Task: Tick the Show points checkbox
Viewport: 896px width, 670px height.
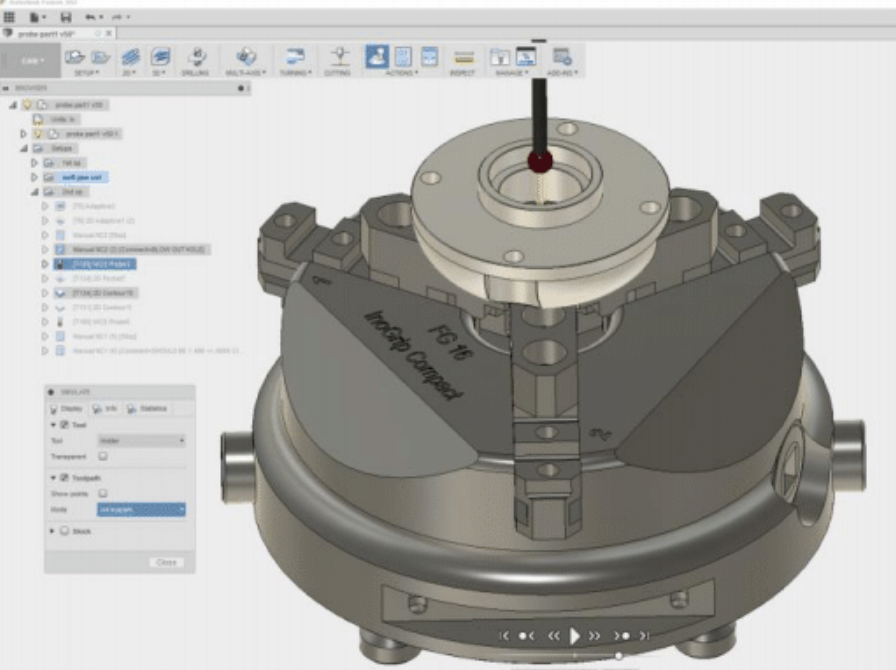Action: pos(103,494)
